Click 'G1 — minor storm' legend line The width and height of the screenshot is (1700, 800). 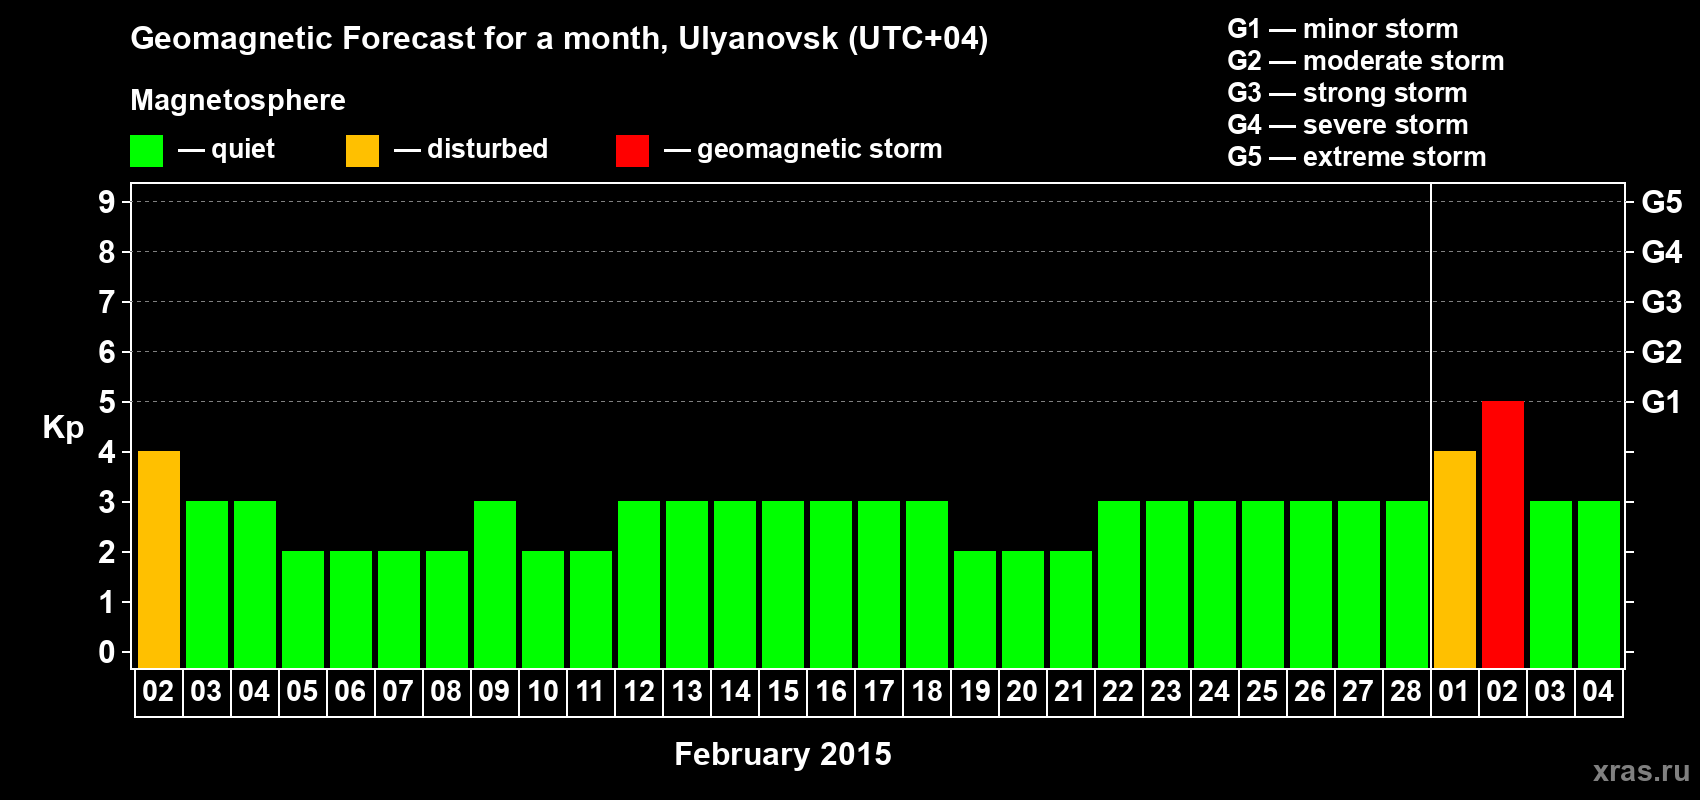tap(1343, 29)
